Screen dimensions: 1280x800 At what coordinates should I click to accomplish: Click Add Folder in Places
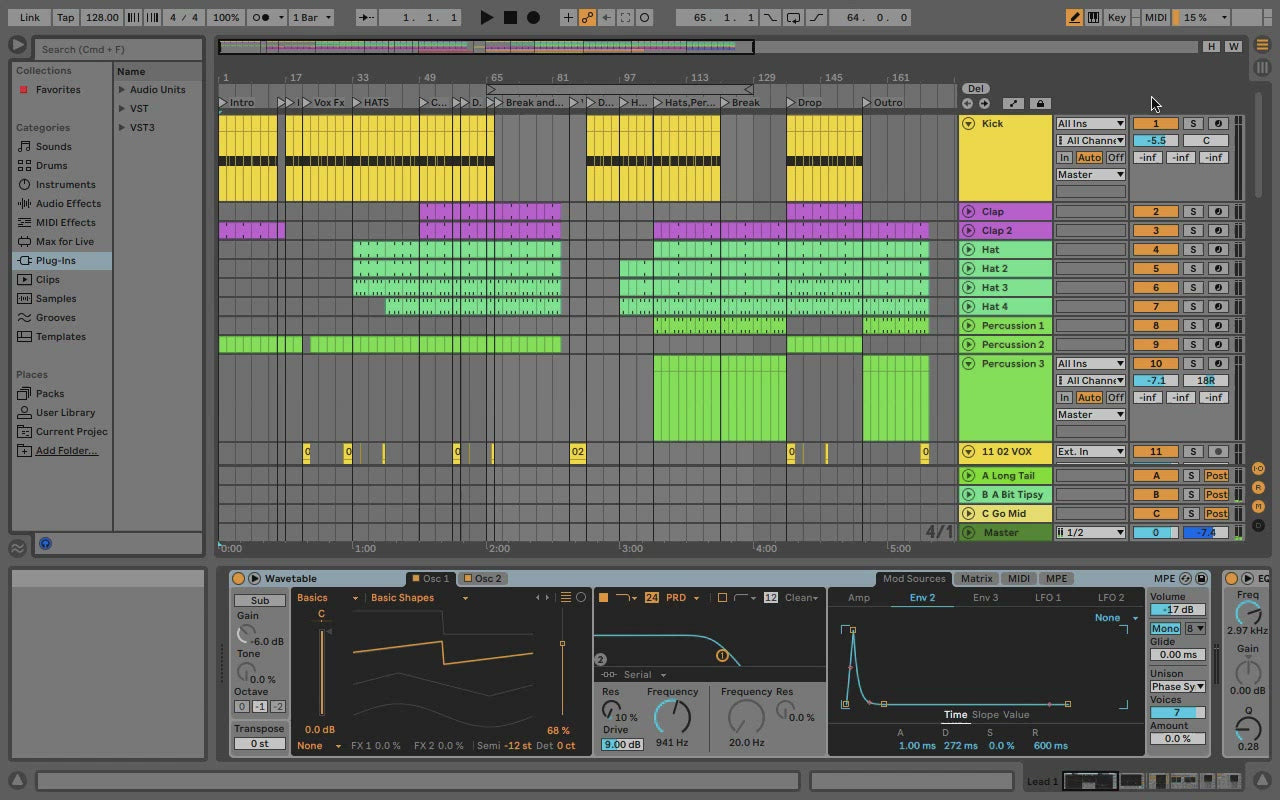(x=66, y=451)
